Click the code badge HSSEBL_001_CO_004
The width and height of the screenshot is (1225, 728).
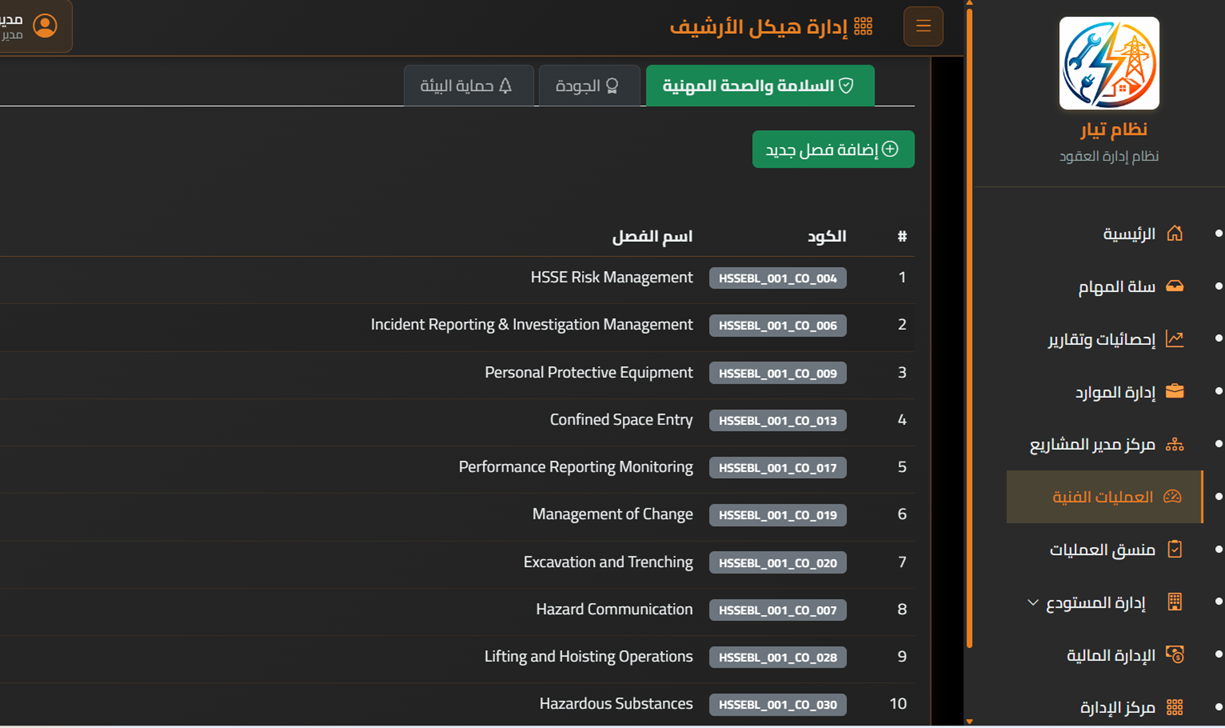778,278
